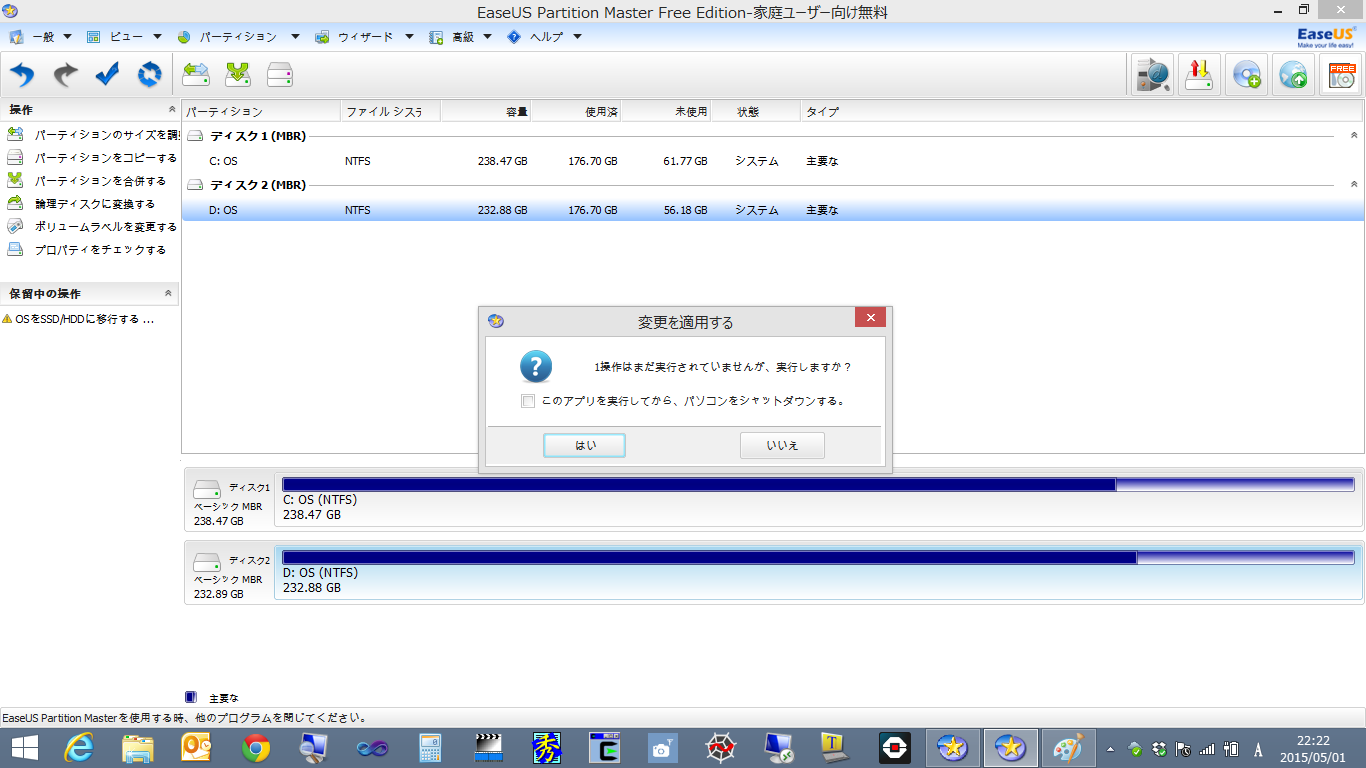This screenshot has width=1366, height=768.
Task: Click the Apply checkmark icon in toolbar
Action: click(x=107, y=74)
